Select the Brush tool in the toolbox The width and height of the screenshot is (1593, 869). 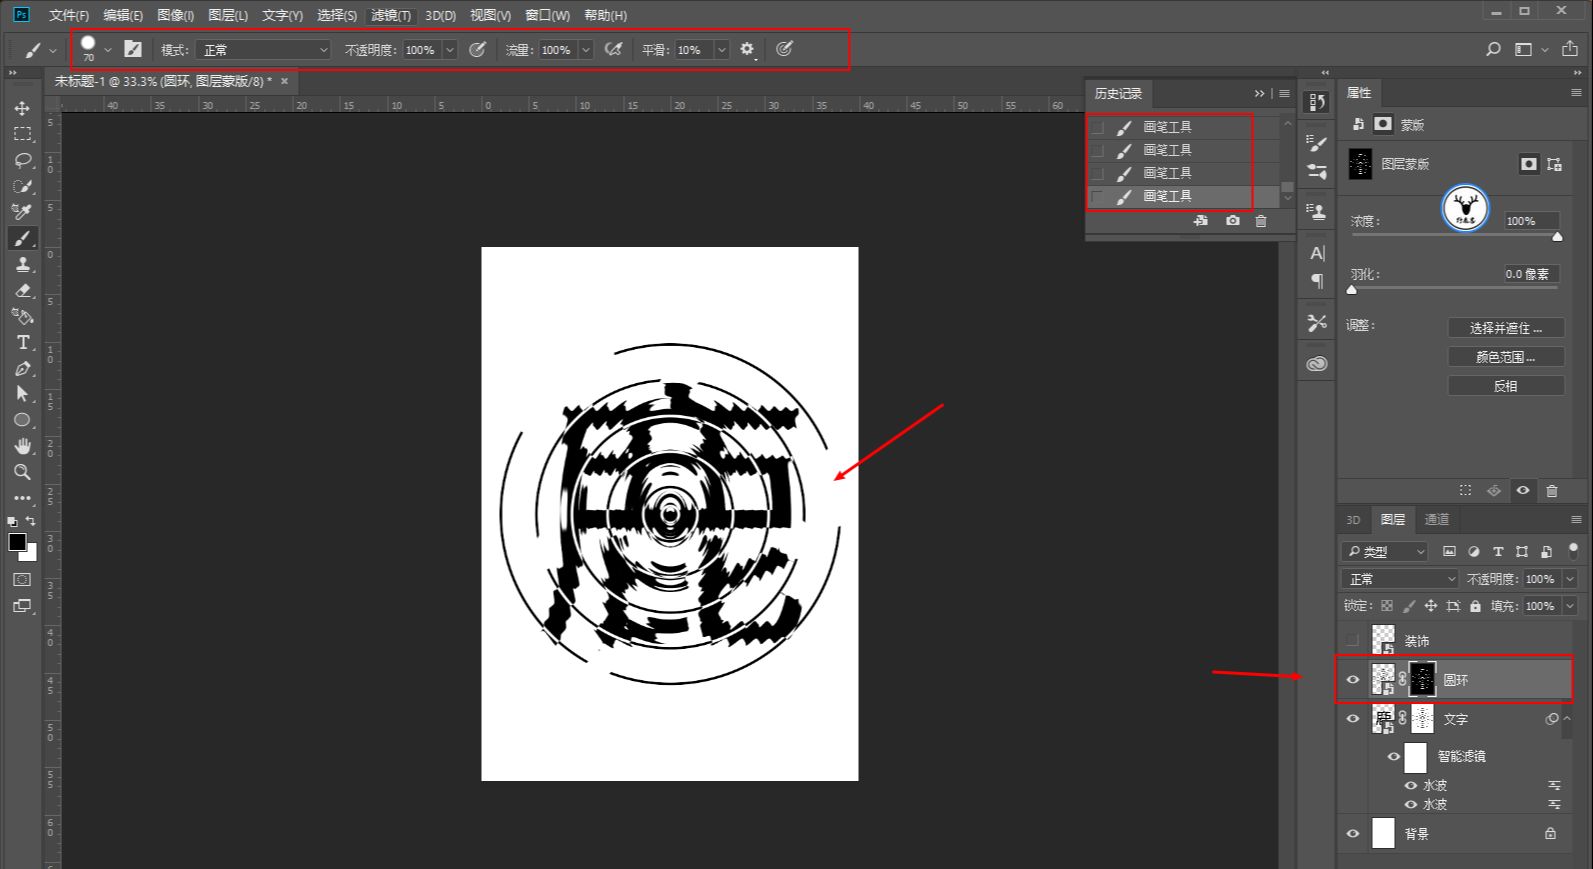coord(22,238)
